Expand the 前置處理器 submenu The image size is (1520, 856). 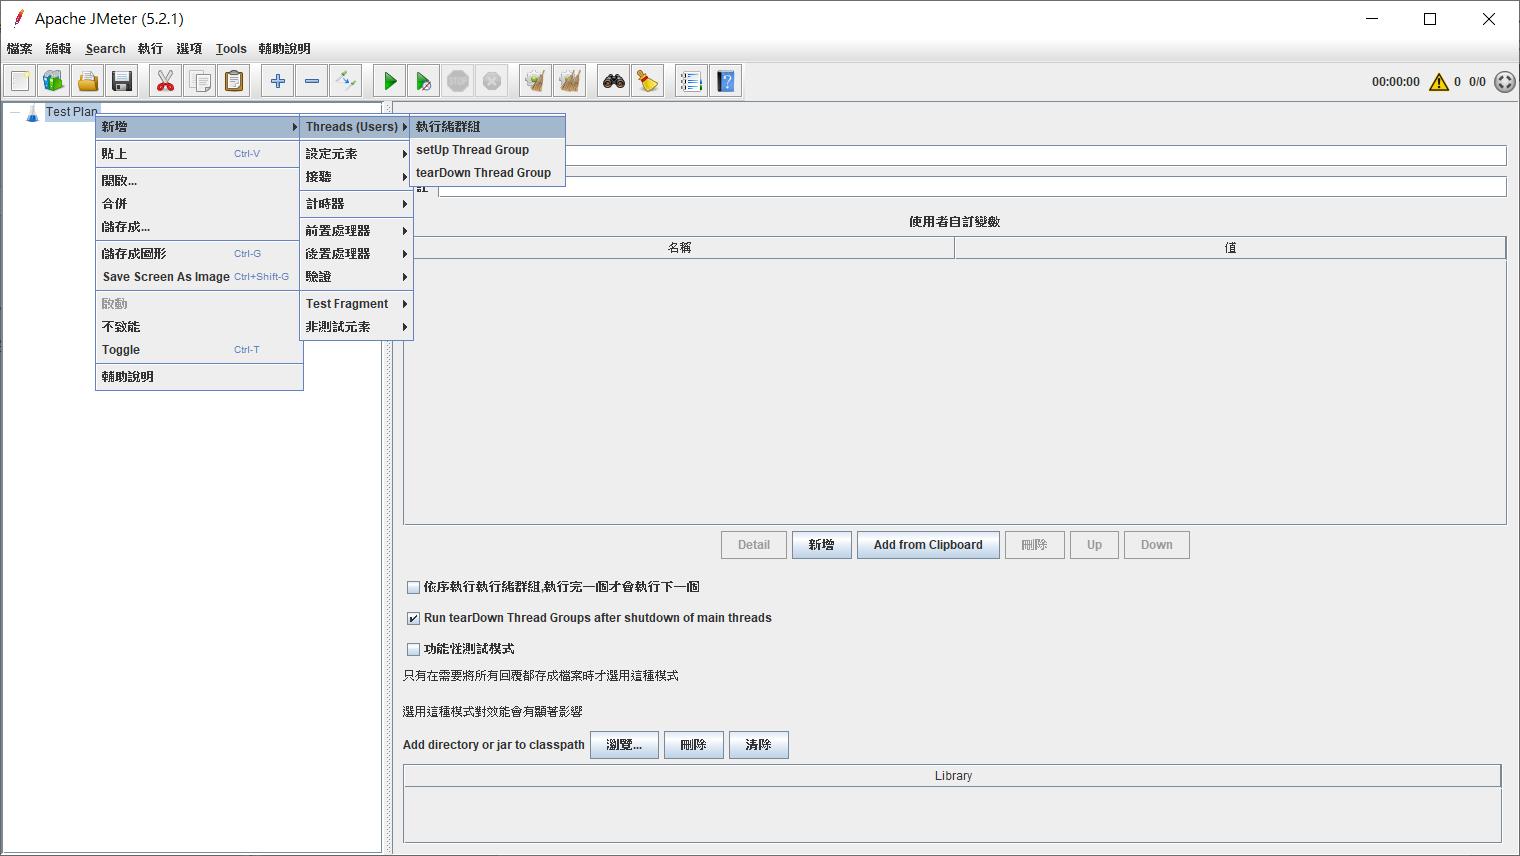[356, 231]
